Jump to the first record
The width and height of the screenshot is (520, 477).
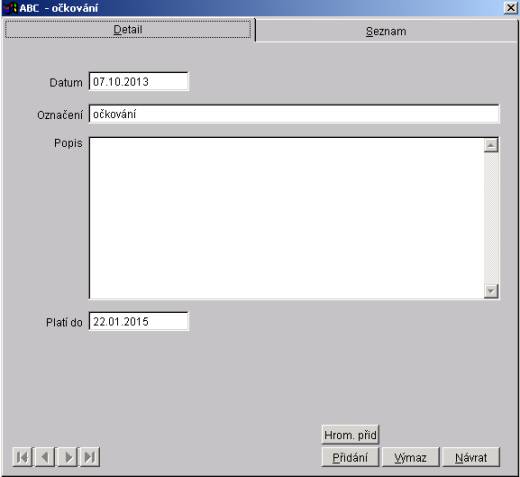[x=22, y=457]
